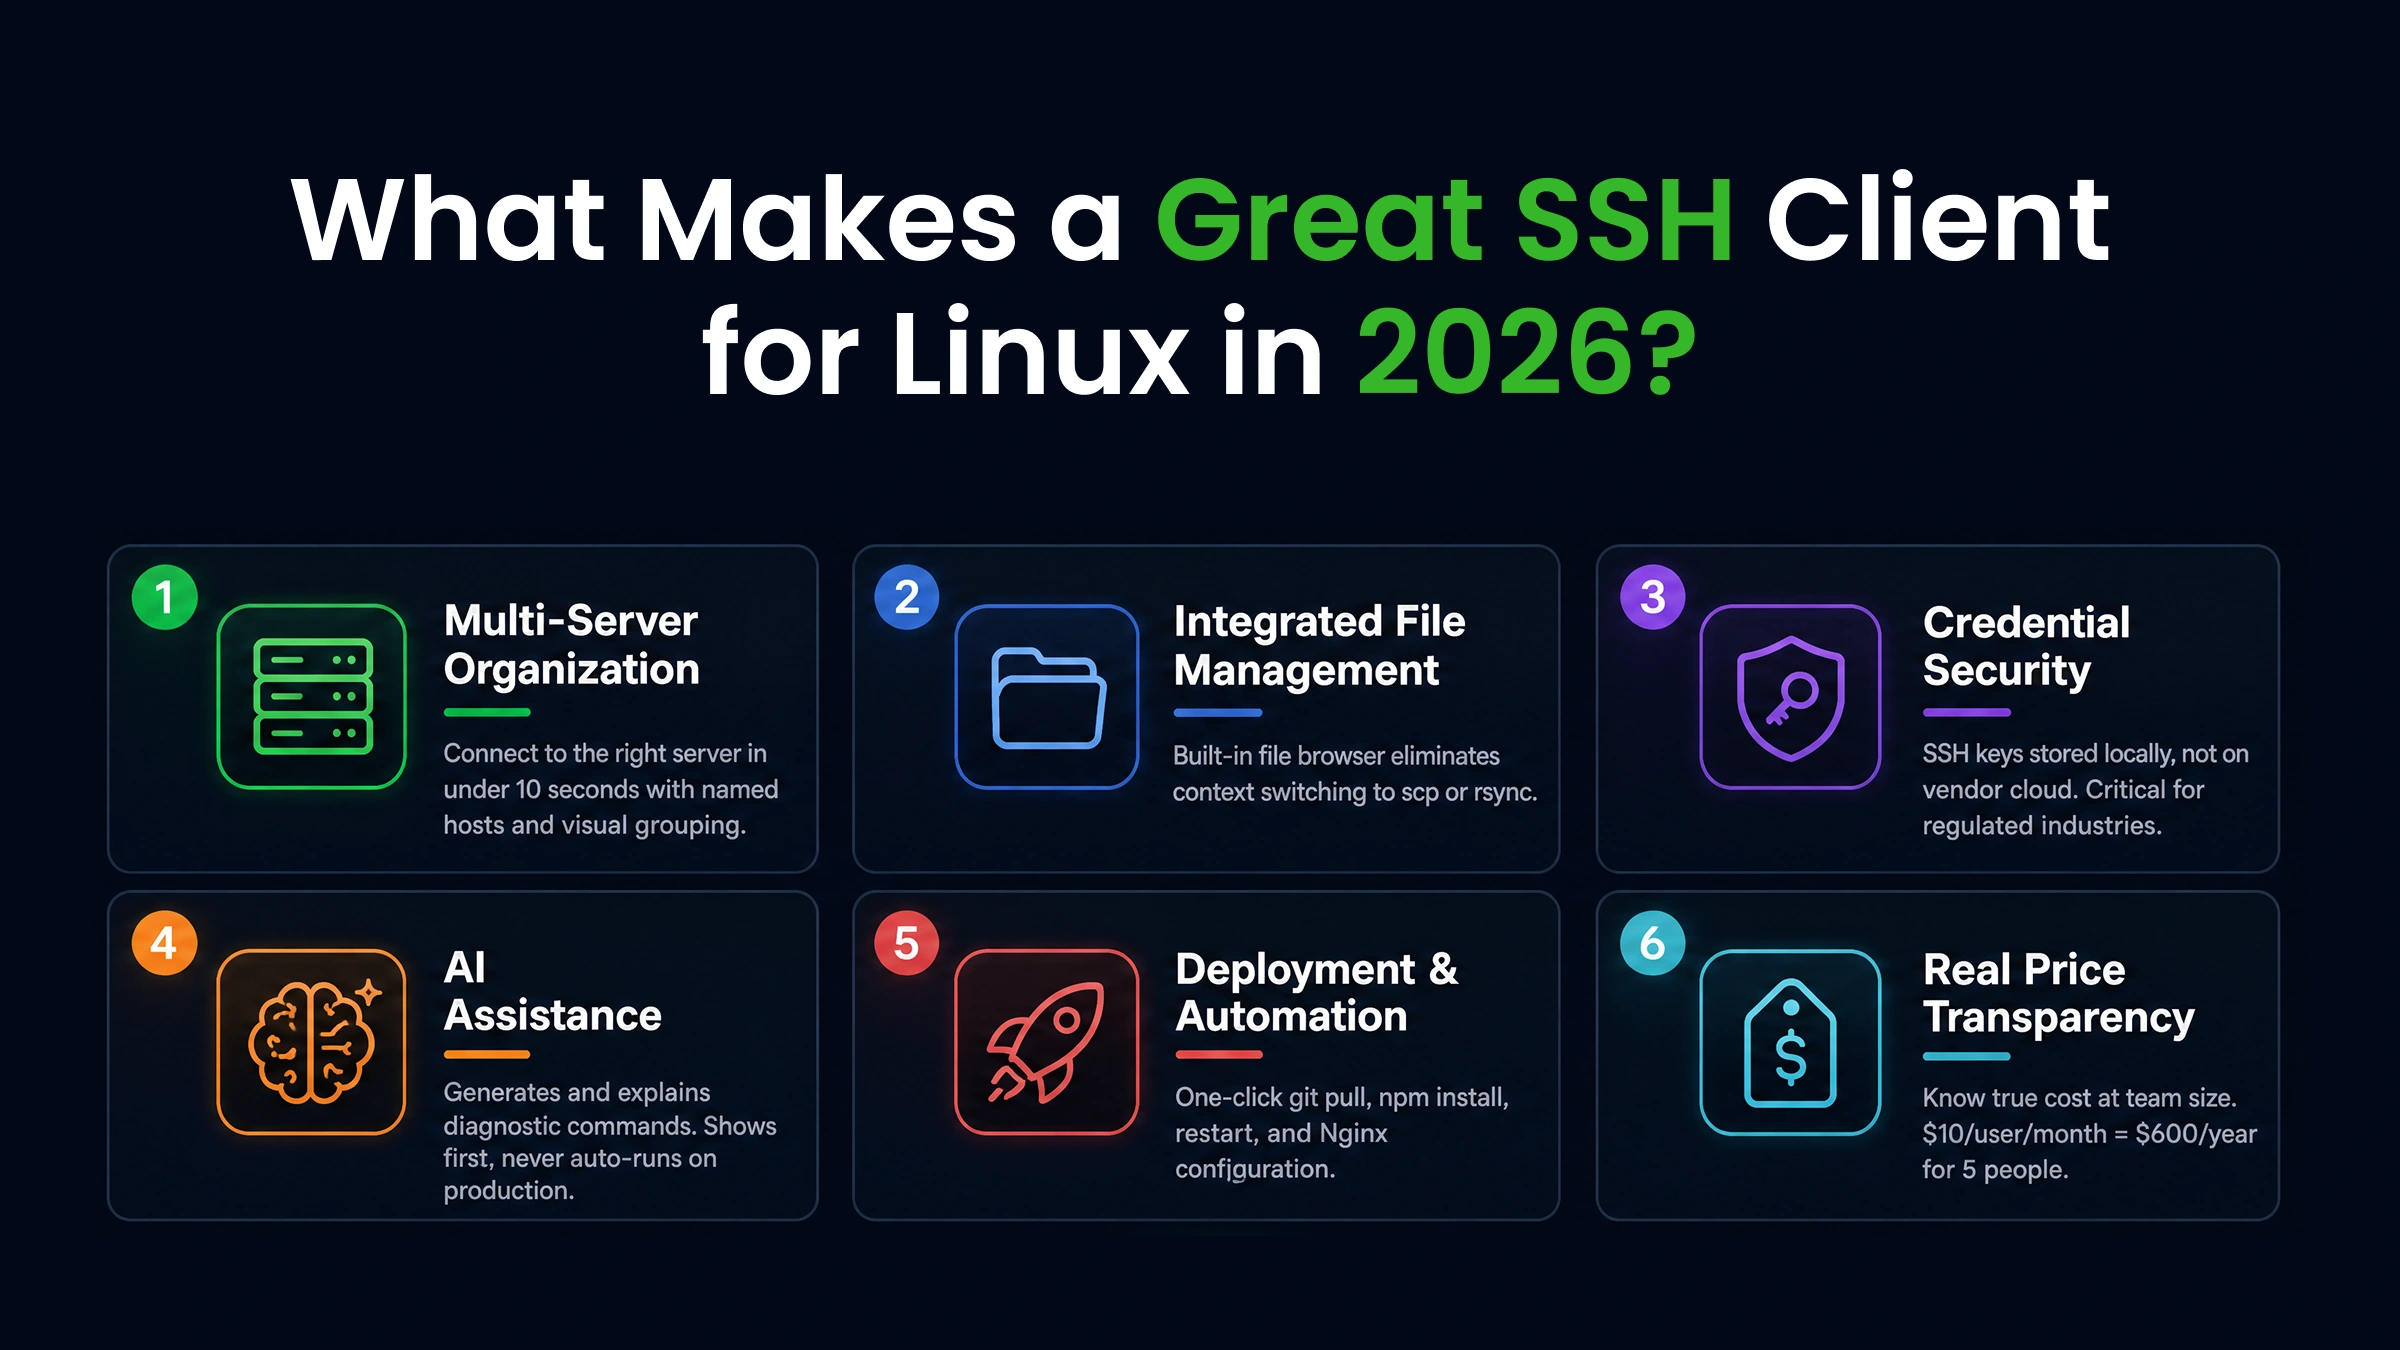Click 'Generates and explains diagnostic commands' text
The image size is (2400, 1350).
pyautogui.click(x=610, y=1141)
